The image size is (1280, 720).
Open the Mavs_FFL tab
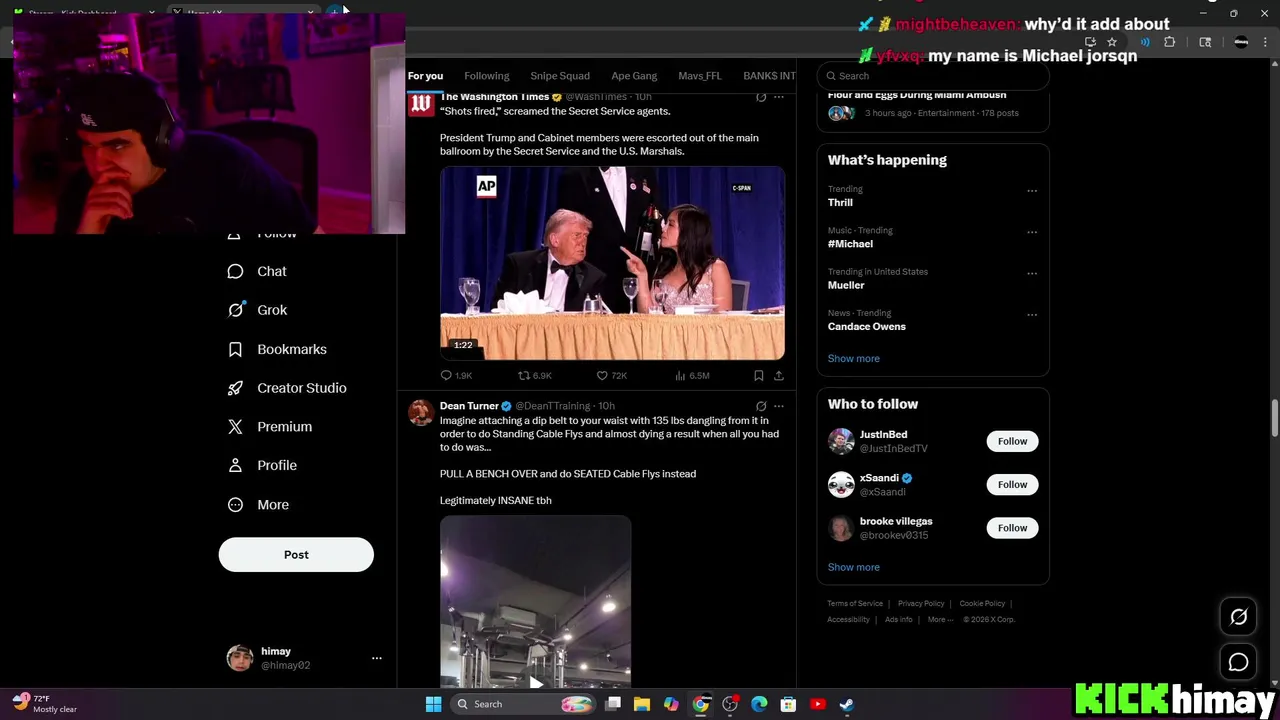tap(700, 76)
